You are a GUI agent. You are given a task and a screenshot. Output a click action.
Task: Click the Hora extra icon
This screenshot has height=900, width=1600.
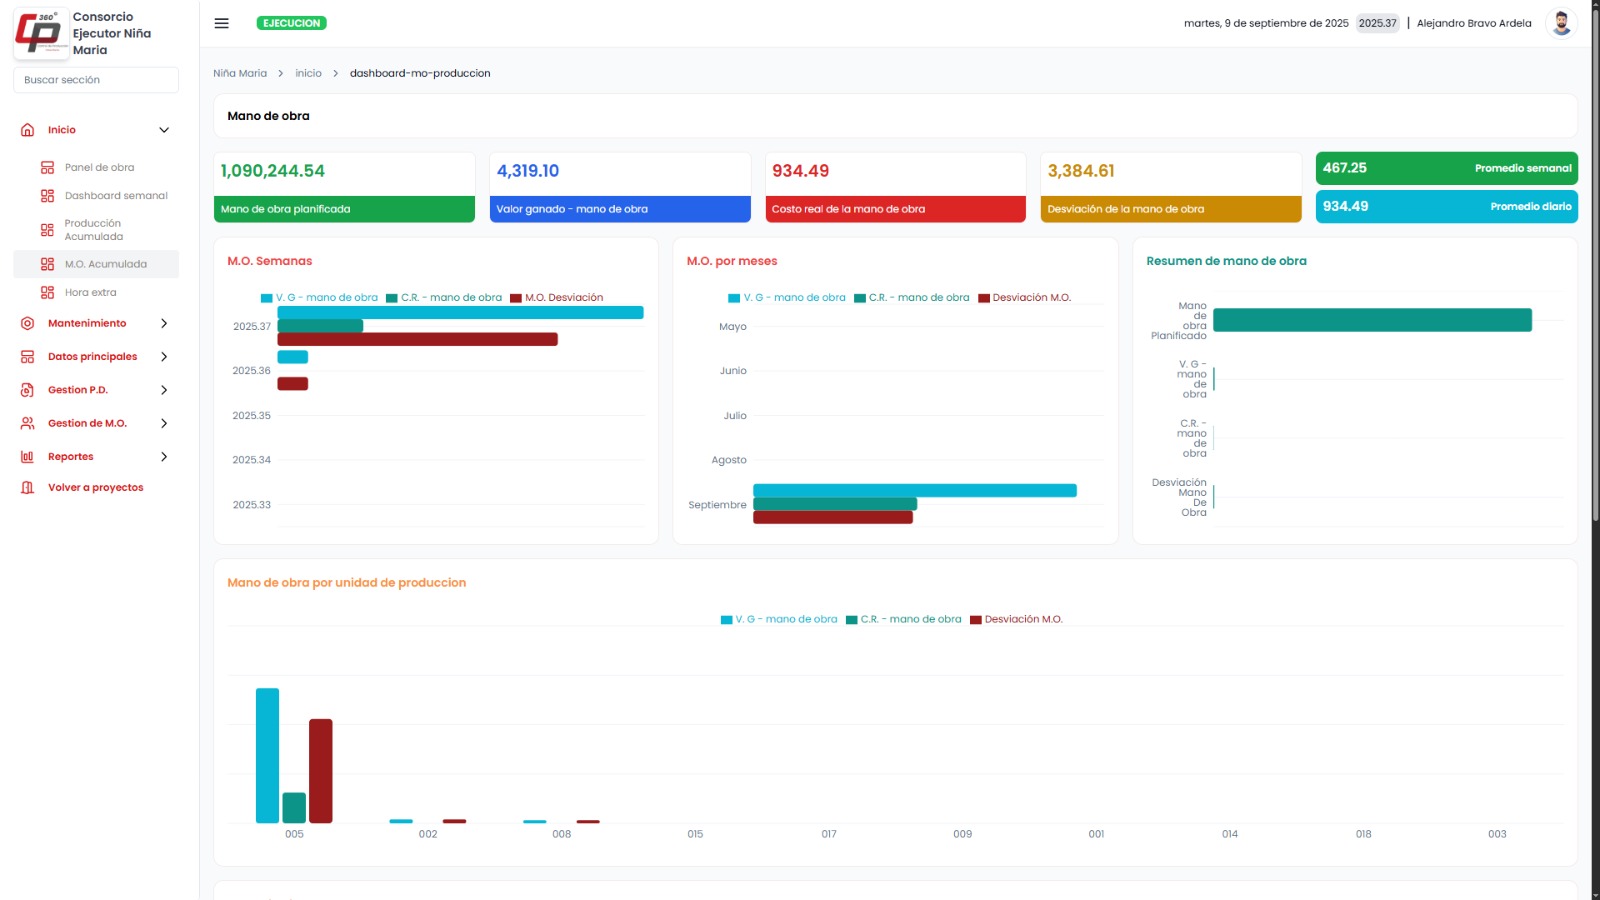47,293
